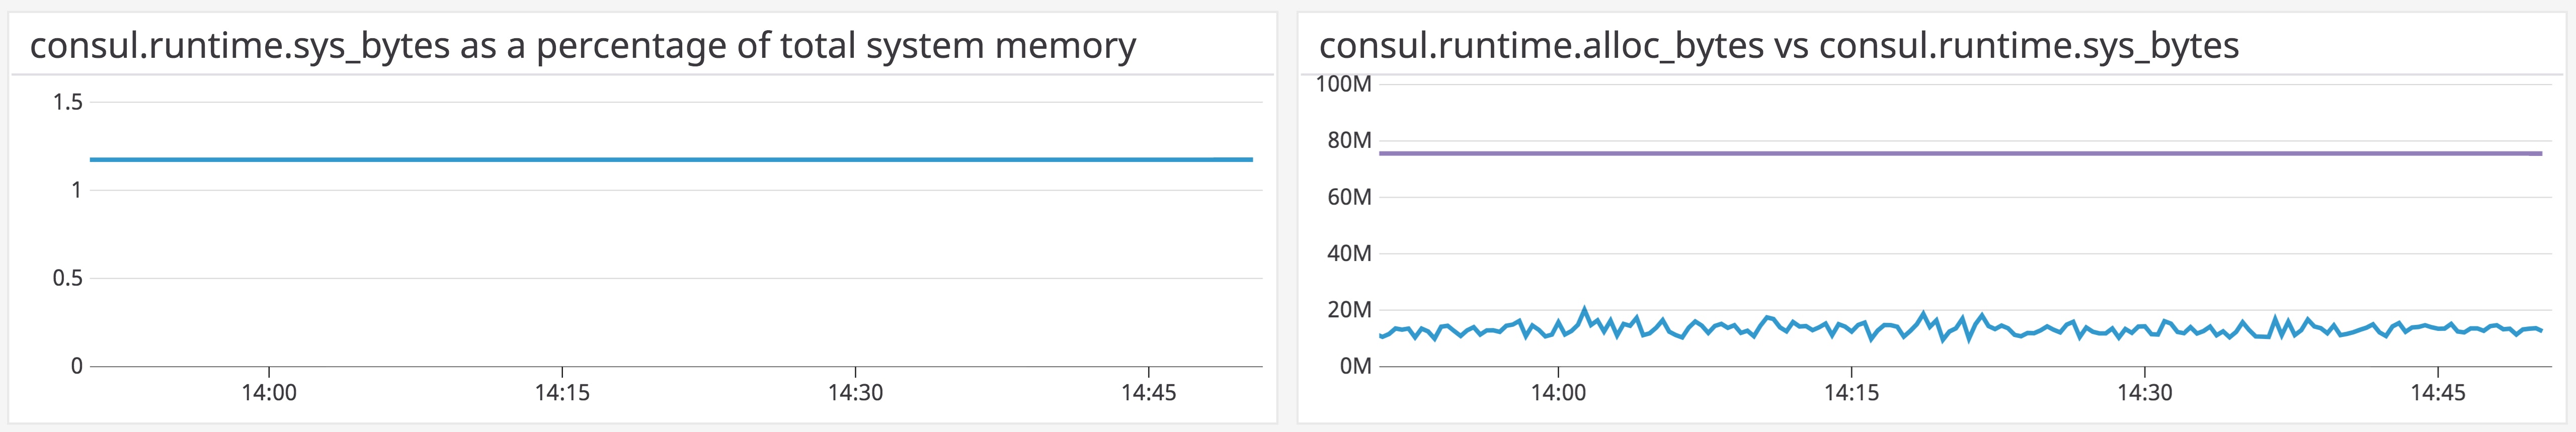This screenshot has height=432, width=2576.
Task: Click the 14:15 tick on the left graph
Action: point(562,393)
